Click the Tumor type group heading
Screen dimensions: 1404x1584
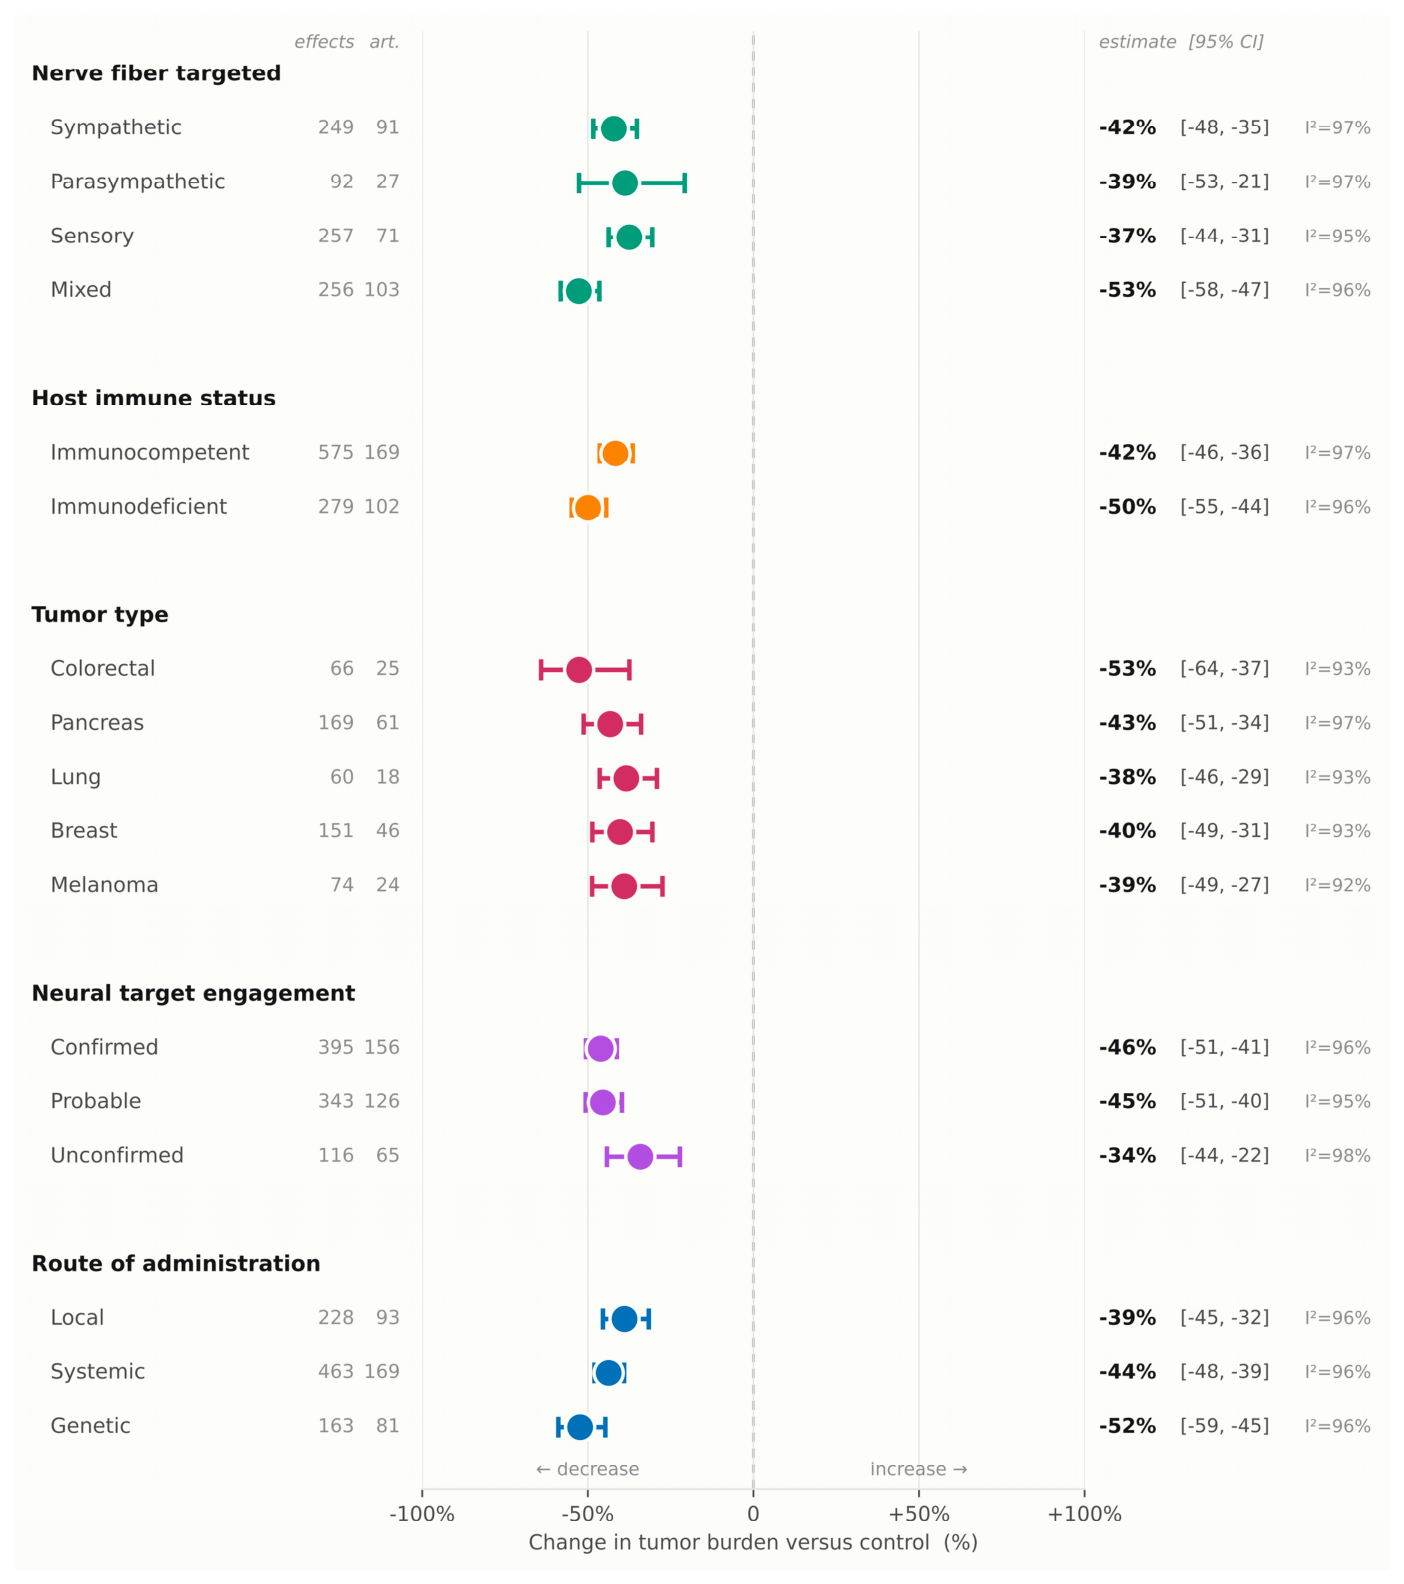point(100,615)
